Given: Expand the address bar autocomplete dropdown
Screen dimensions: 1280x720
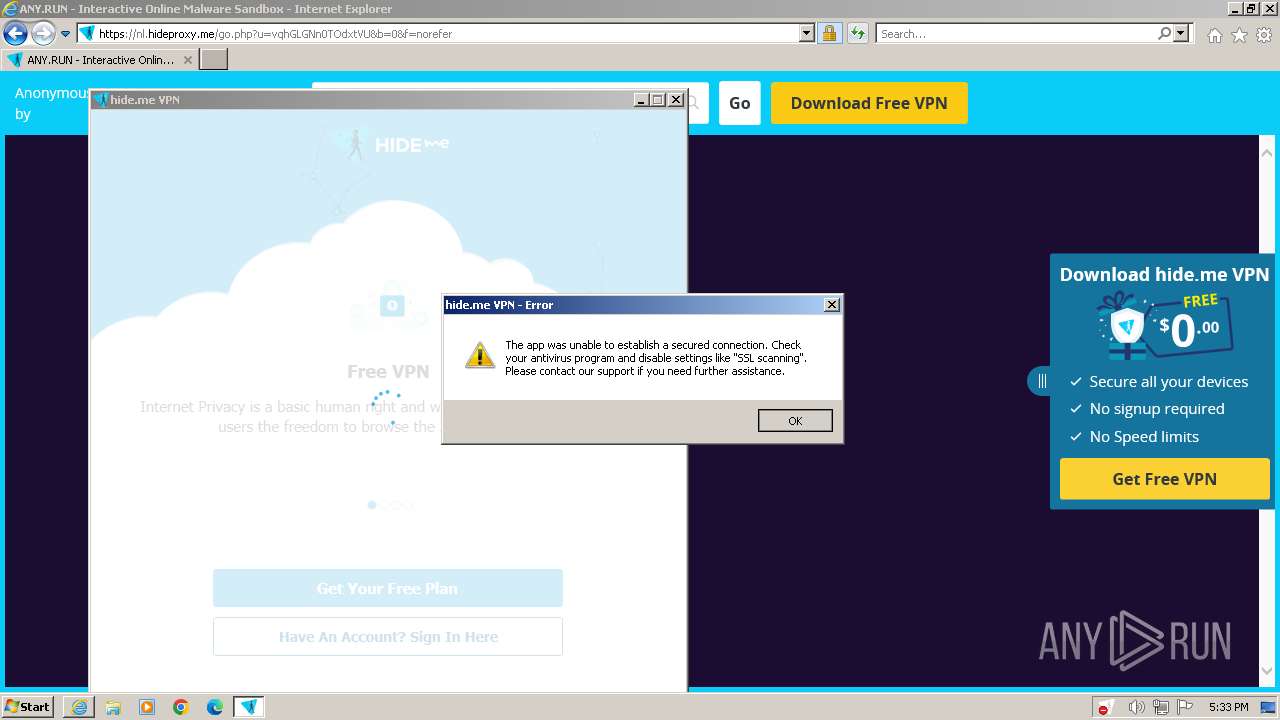Looking at the screenshot, I should pyautogui.click(x=807, y=33).
